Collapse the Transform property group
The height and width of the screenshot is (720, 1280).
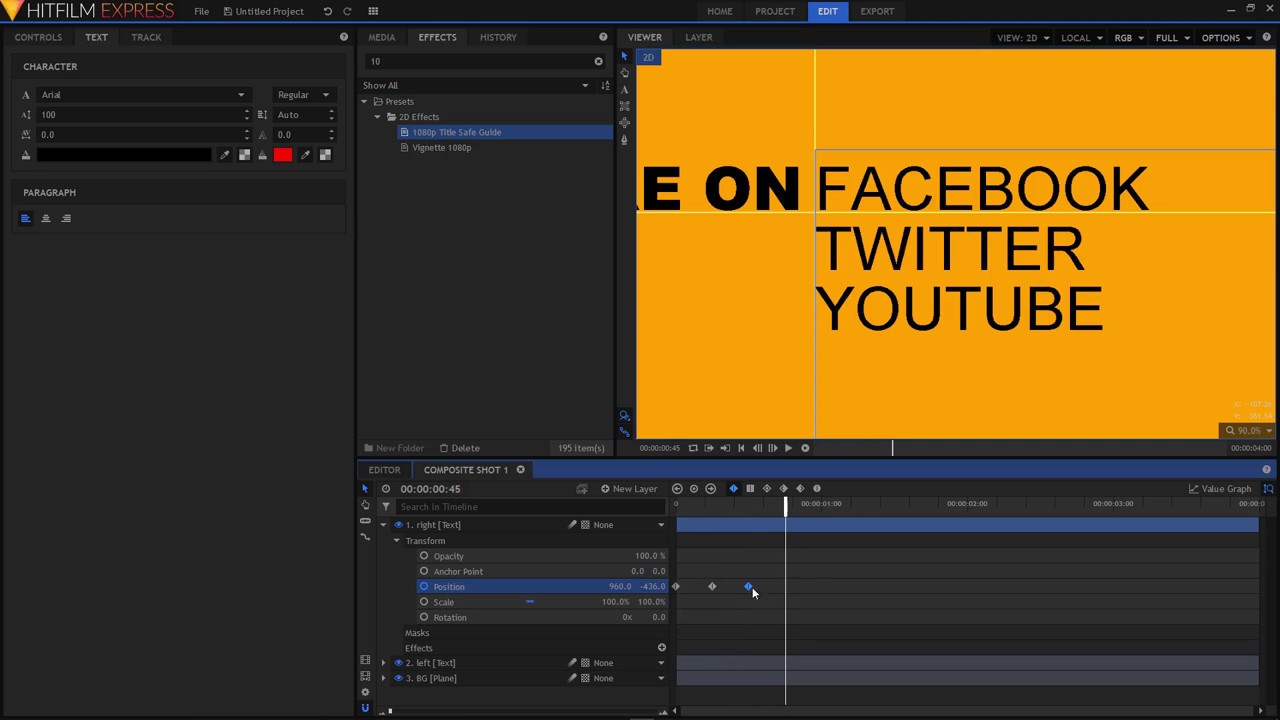396,541
